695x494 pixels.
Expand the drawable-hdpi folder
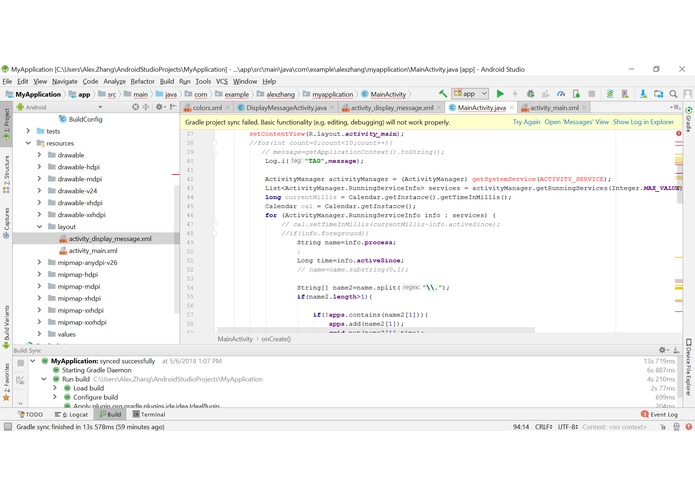pos(39,167)
